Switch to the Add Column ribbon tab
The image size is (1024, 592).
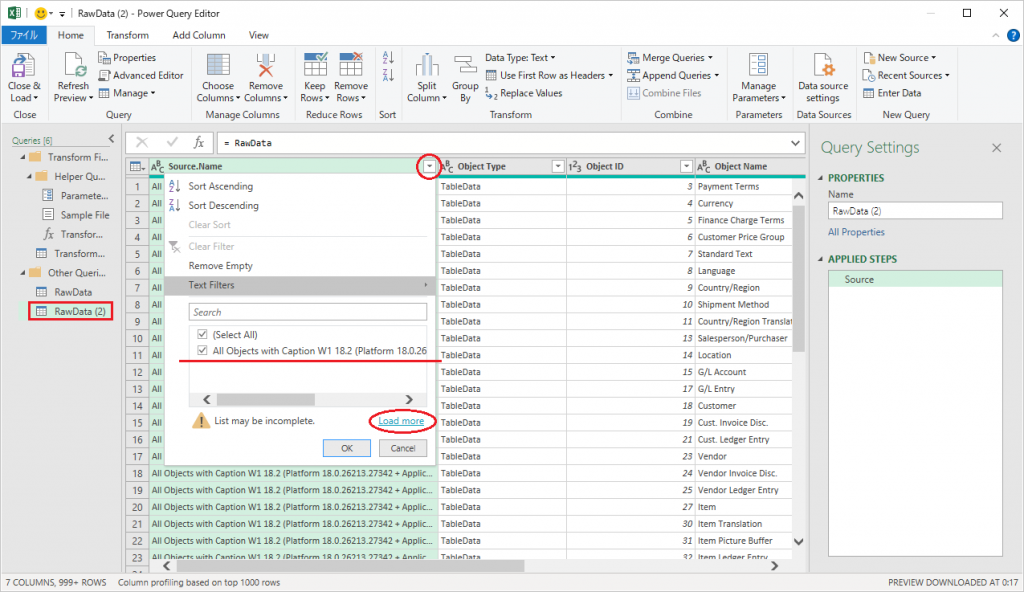[199, 35]
